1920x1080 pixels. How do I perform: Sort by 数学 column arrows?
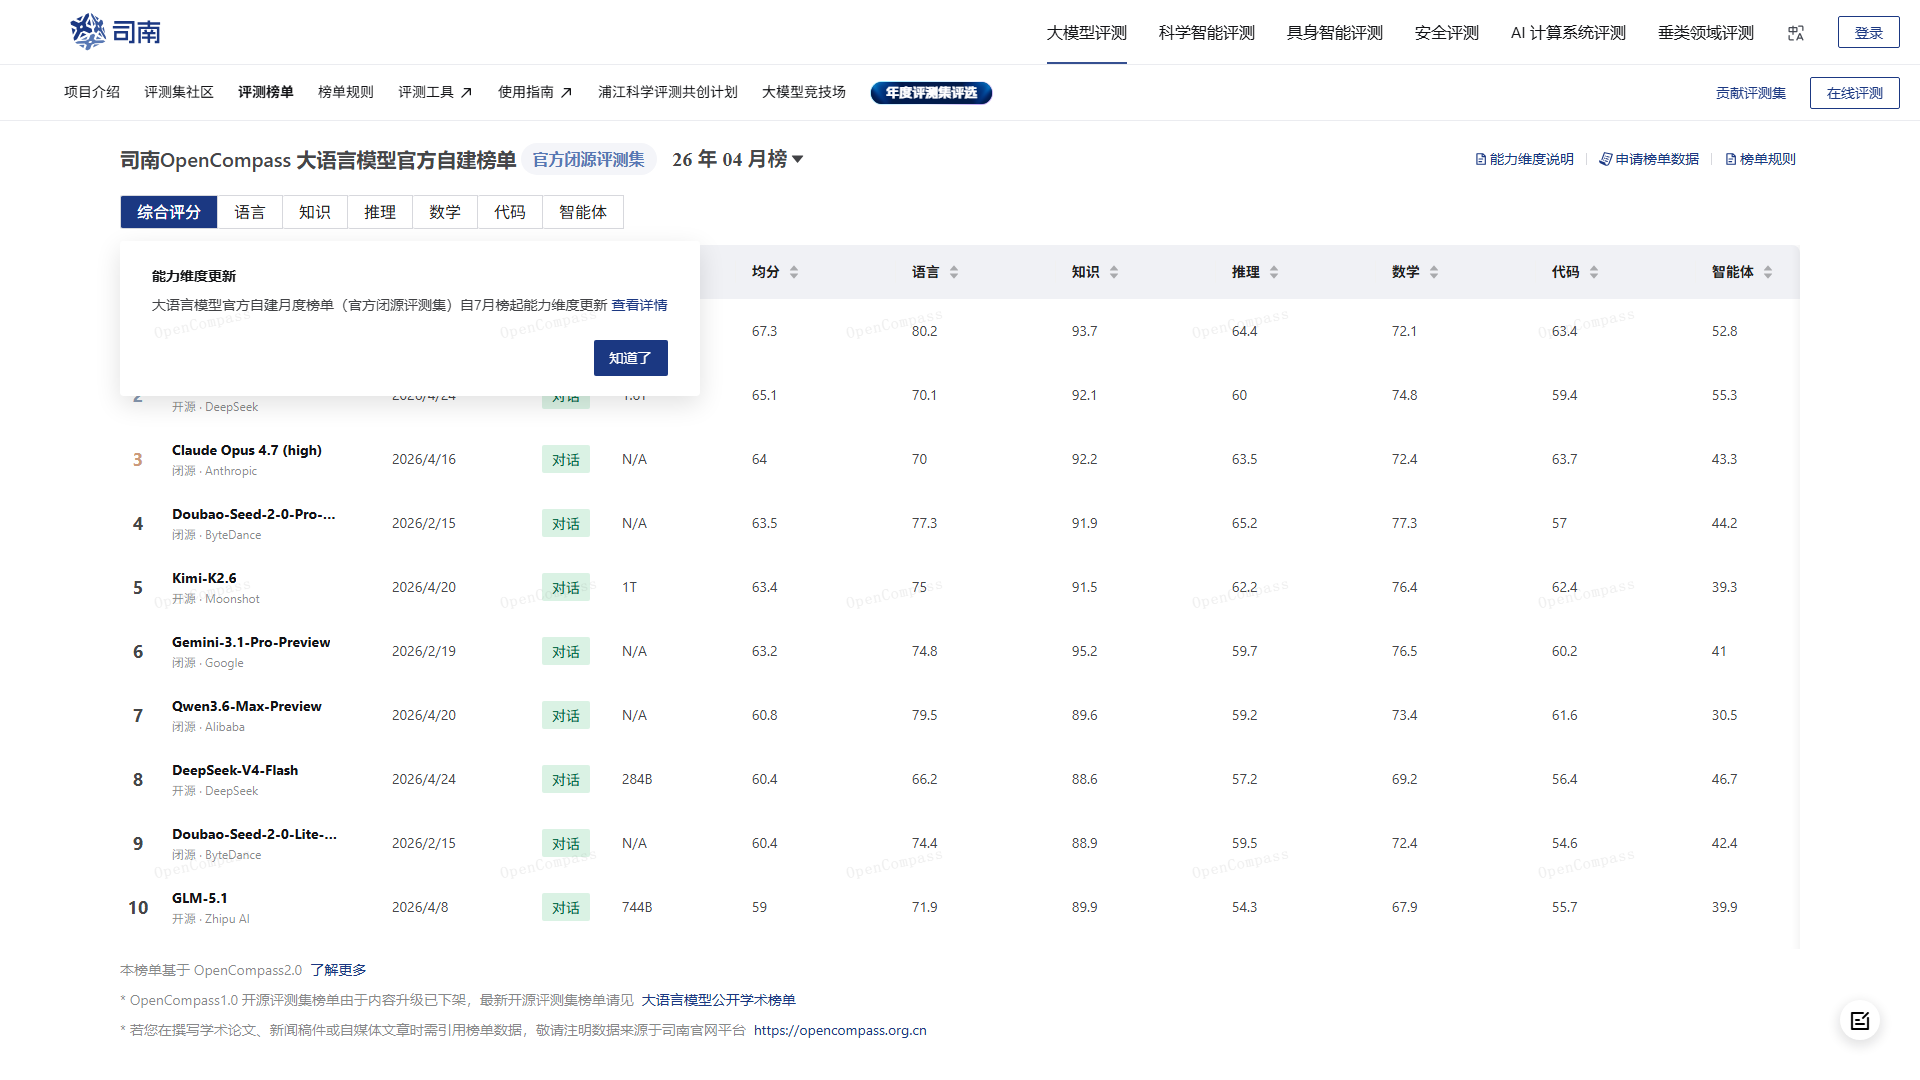point(1434,272)
